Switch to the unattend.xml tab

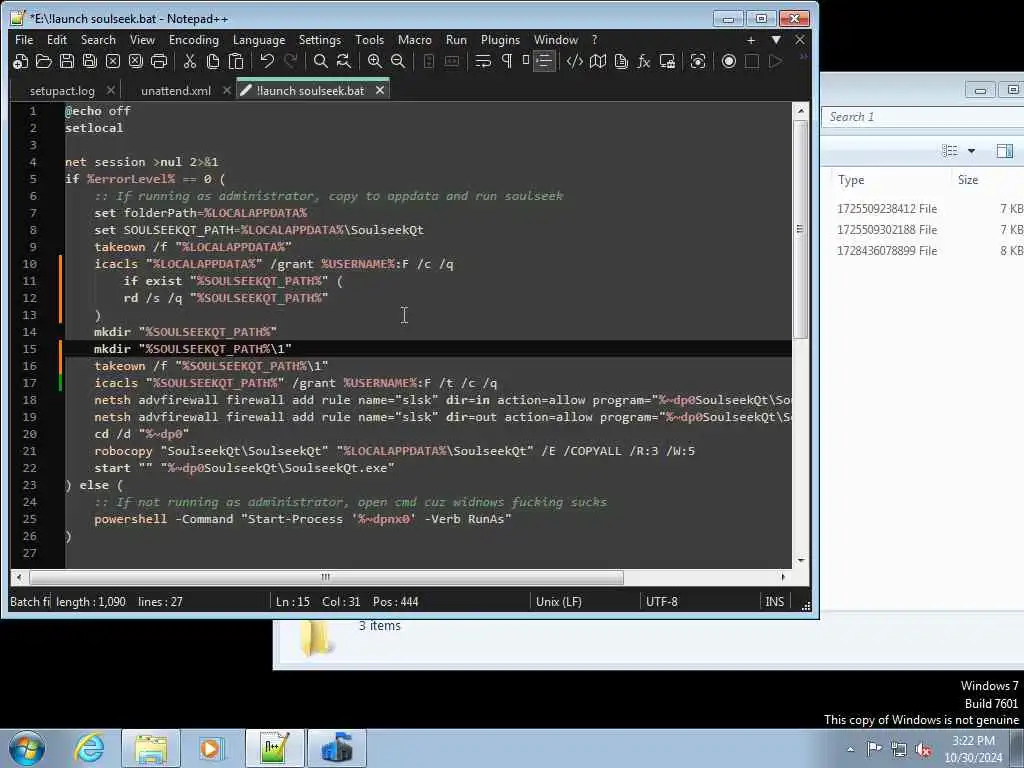(176, 91)
